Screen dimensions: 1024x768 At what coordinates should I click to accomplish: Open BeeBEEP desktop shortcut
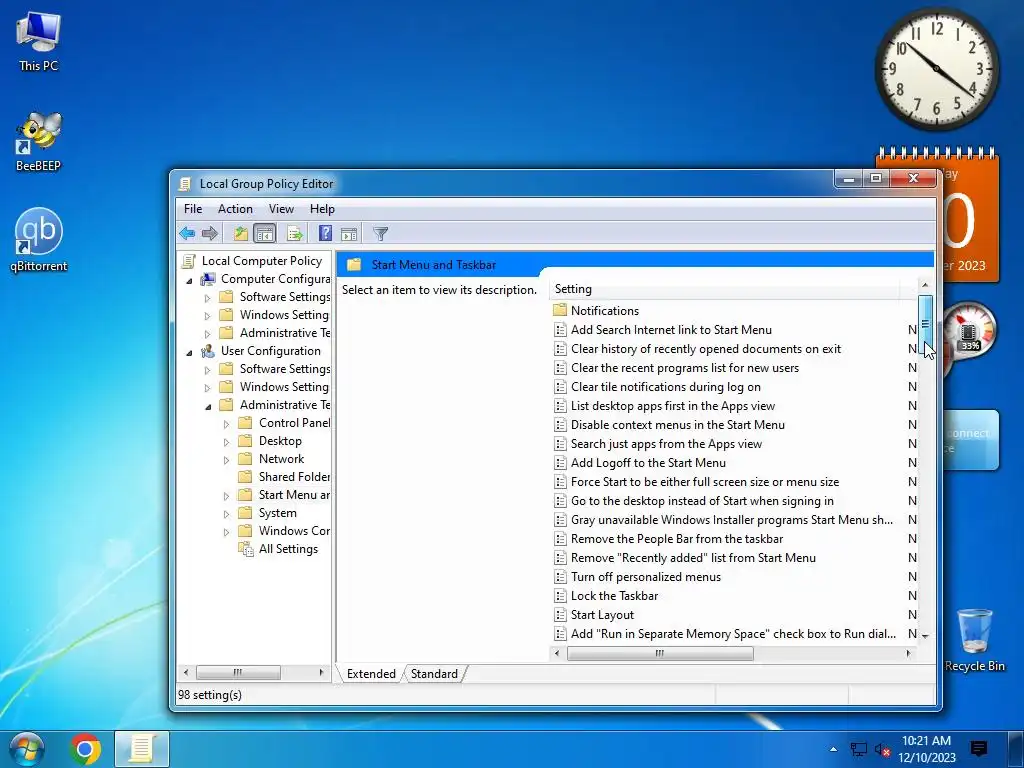coord(39,142)
